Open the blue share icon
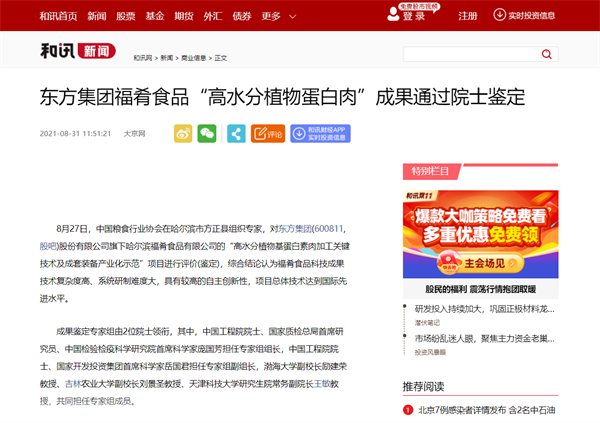Viewport: 600px width, 423px height. (236, 134)
